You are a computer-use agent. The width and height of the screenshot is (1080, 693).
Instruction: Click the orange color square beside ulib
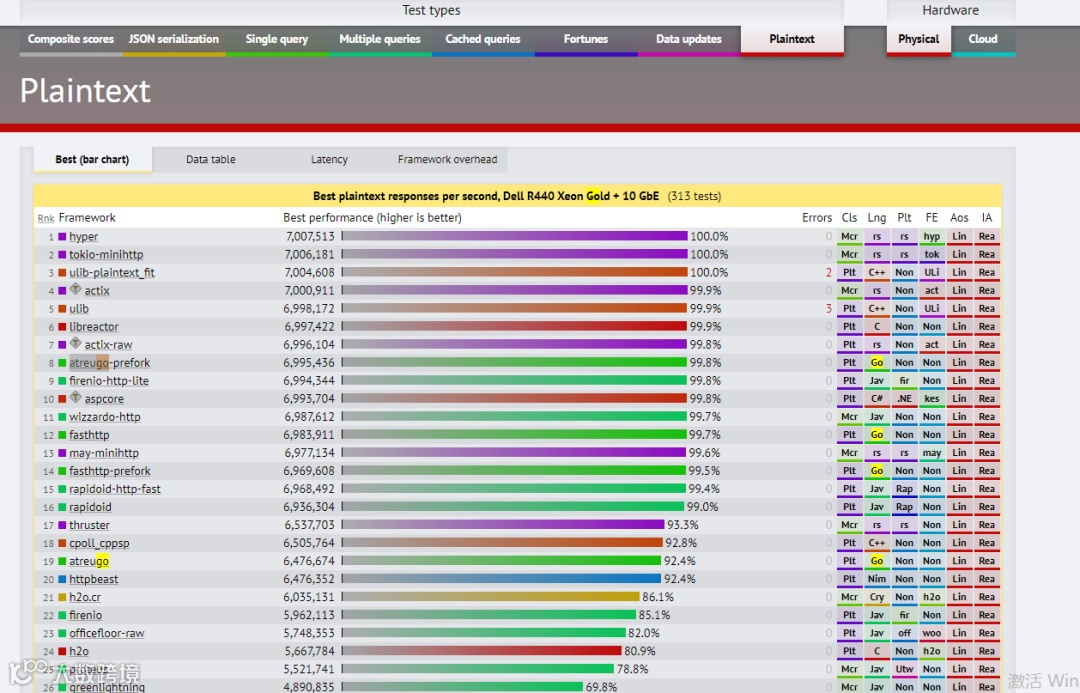click(x=62, y=309)
